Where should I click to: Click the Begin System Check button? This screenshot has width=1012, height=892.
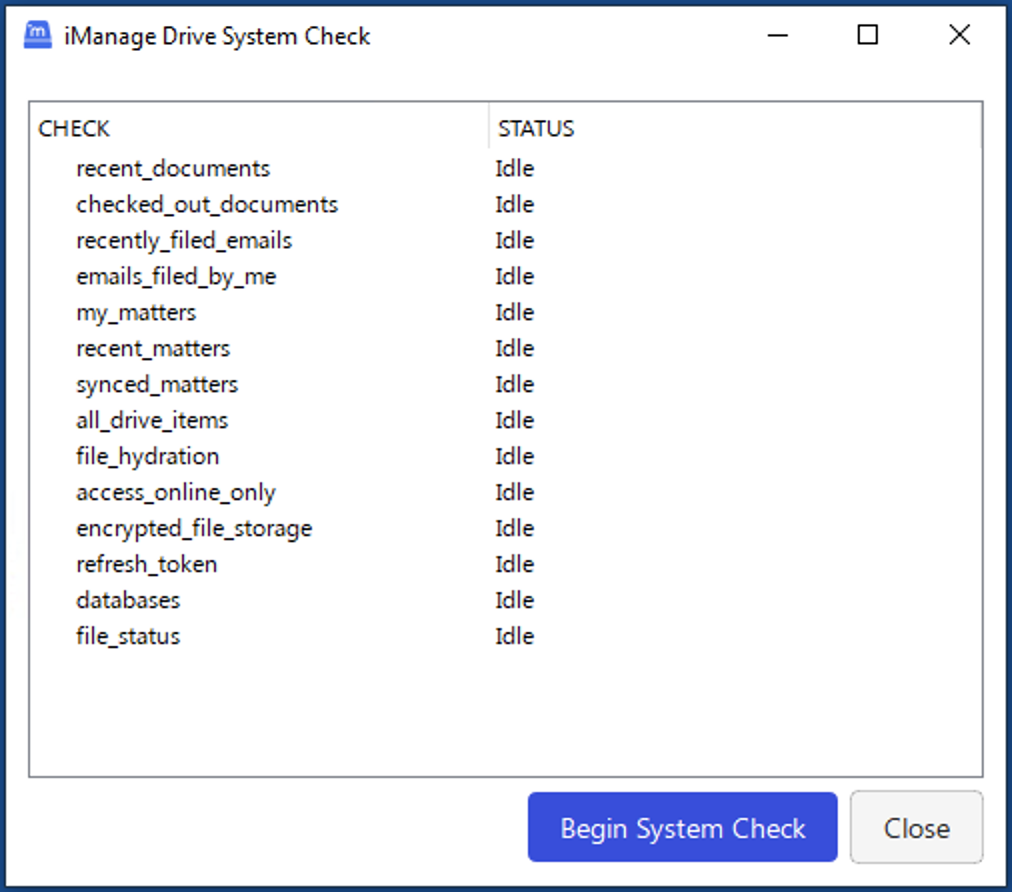coord(682,828)
